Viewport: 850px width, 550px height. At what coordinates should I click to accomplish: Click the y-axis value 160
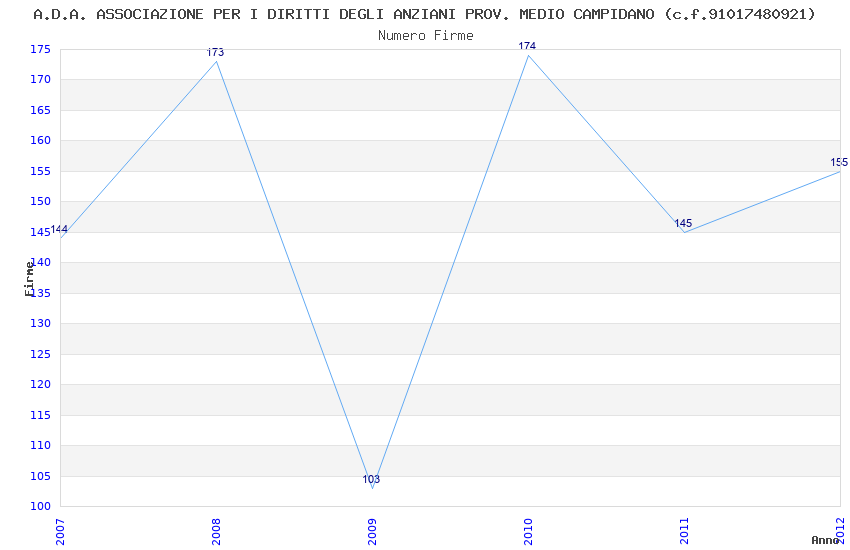[x=40, y=140]
